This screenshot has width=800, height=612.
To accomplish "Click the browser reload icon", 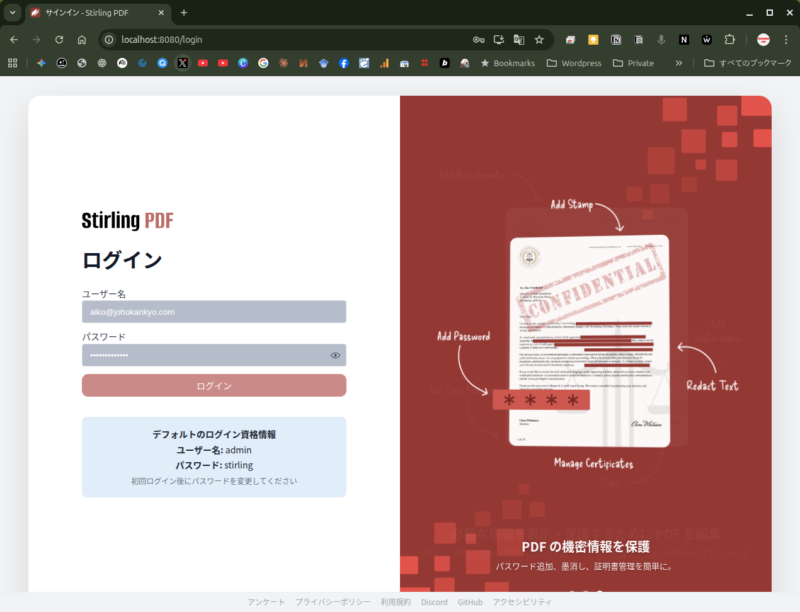I will 59,39.
